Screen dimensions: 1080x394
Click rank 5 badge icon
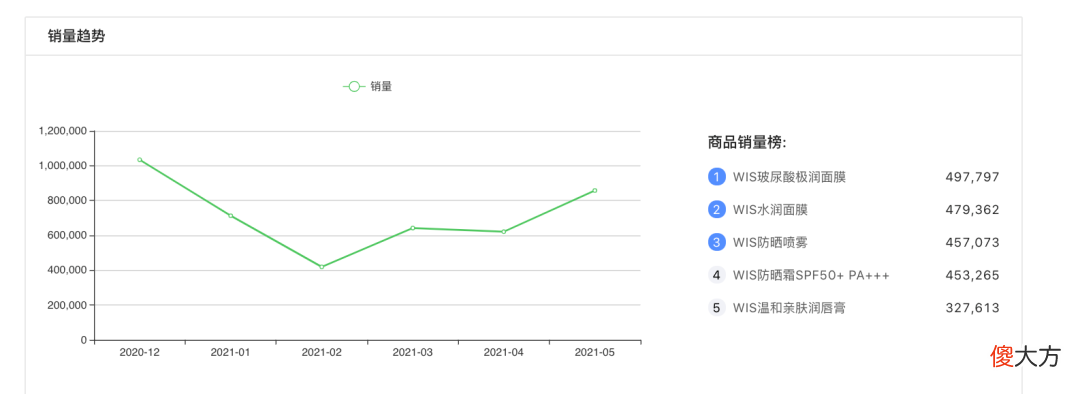[716, 308]
